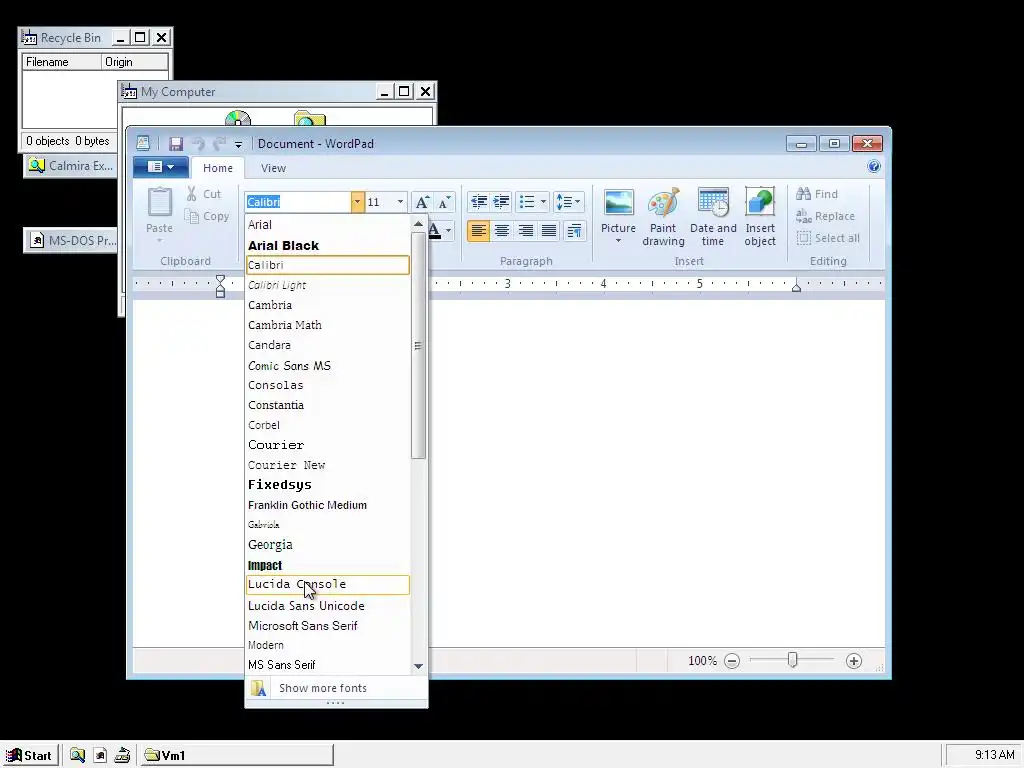Toggle Center text alignment

[x=502, y=231]
